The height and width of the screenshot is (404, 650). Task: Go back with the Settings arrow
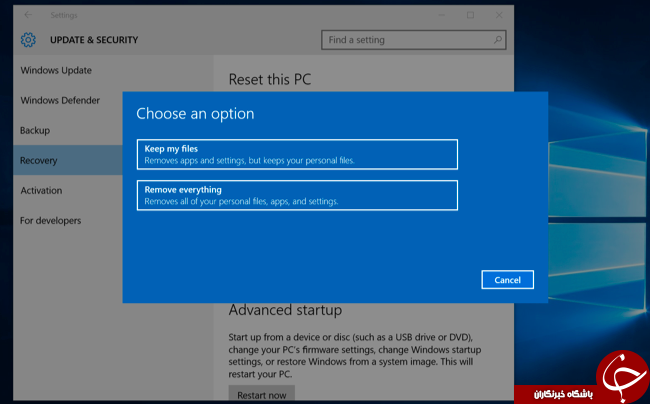28,15
